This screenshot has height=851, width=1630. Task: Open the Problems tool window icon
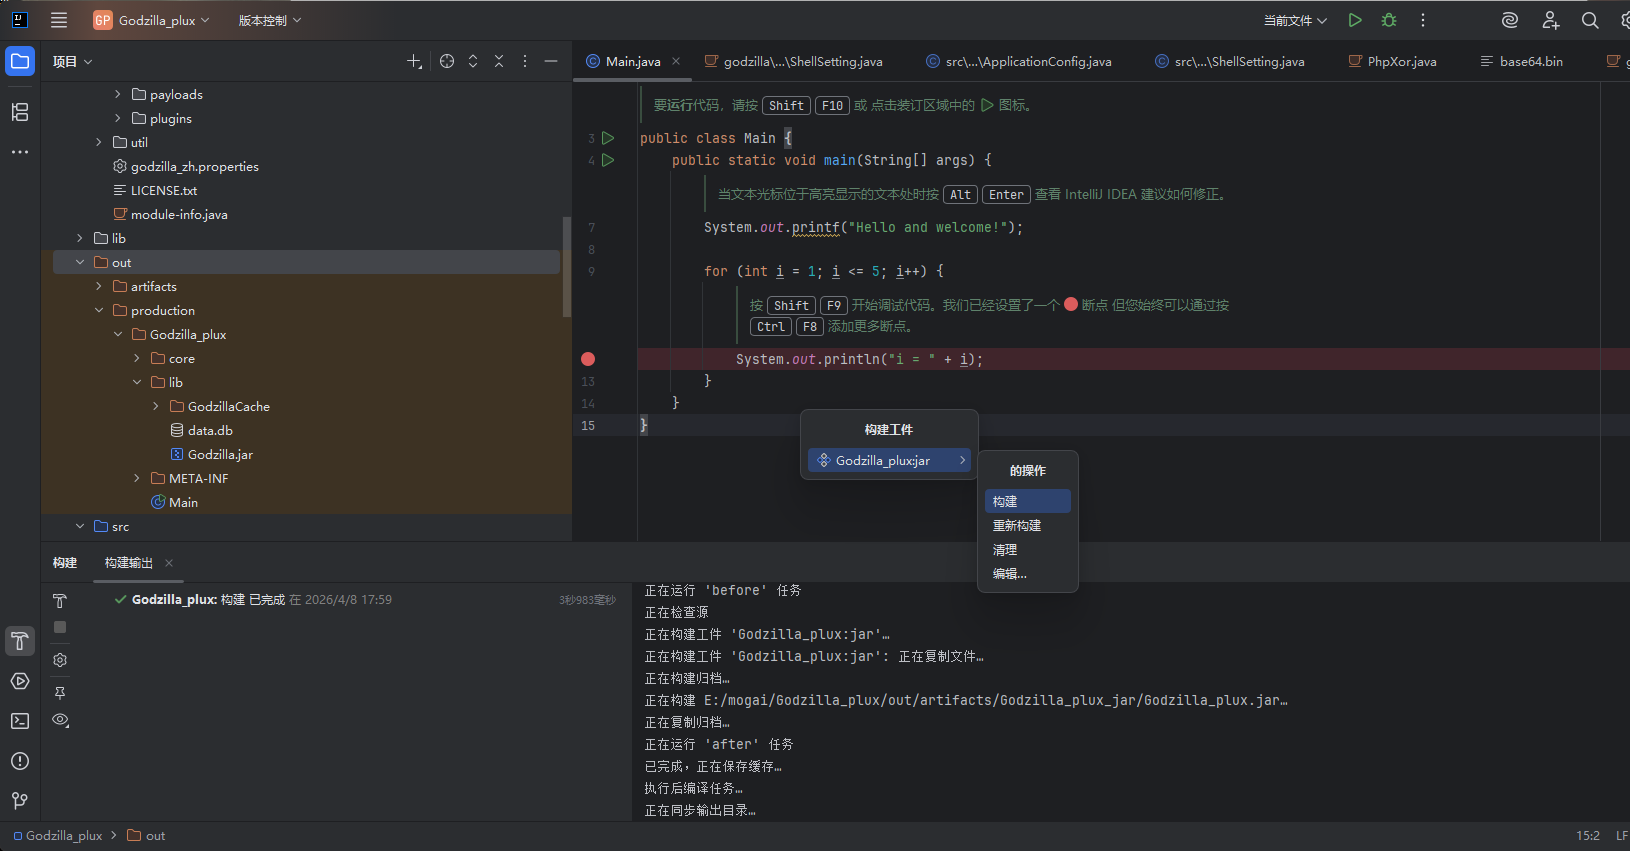(20, 761)
